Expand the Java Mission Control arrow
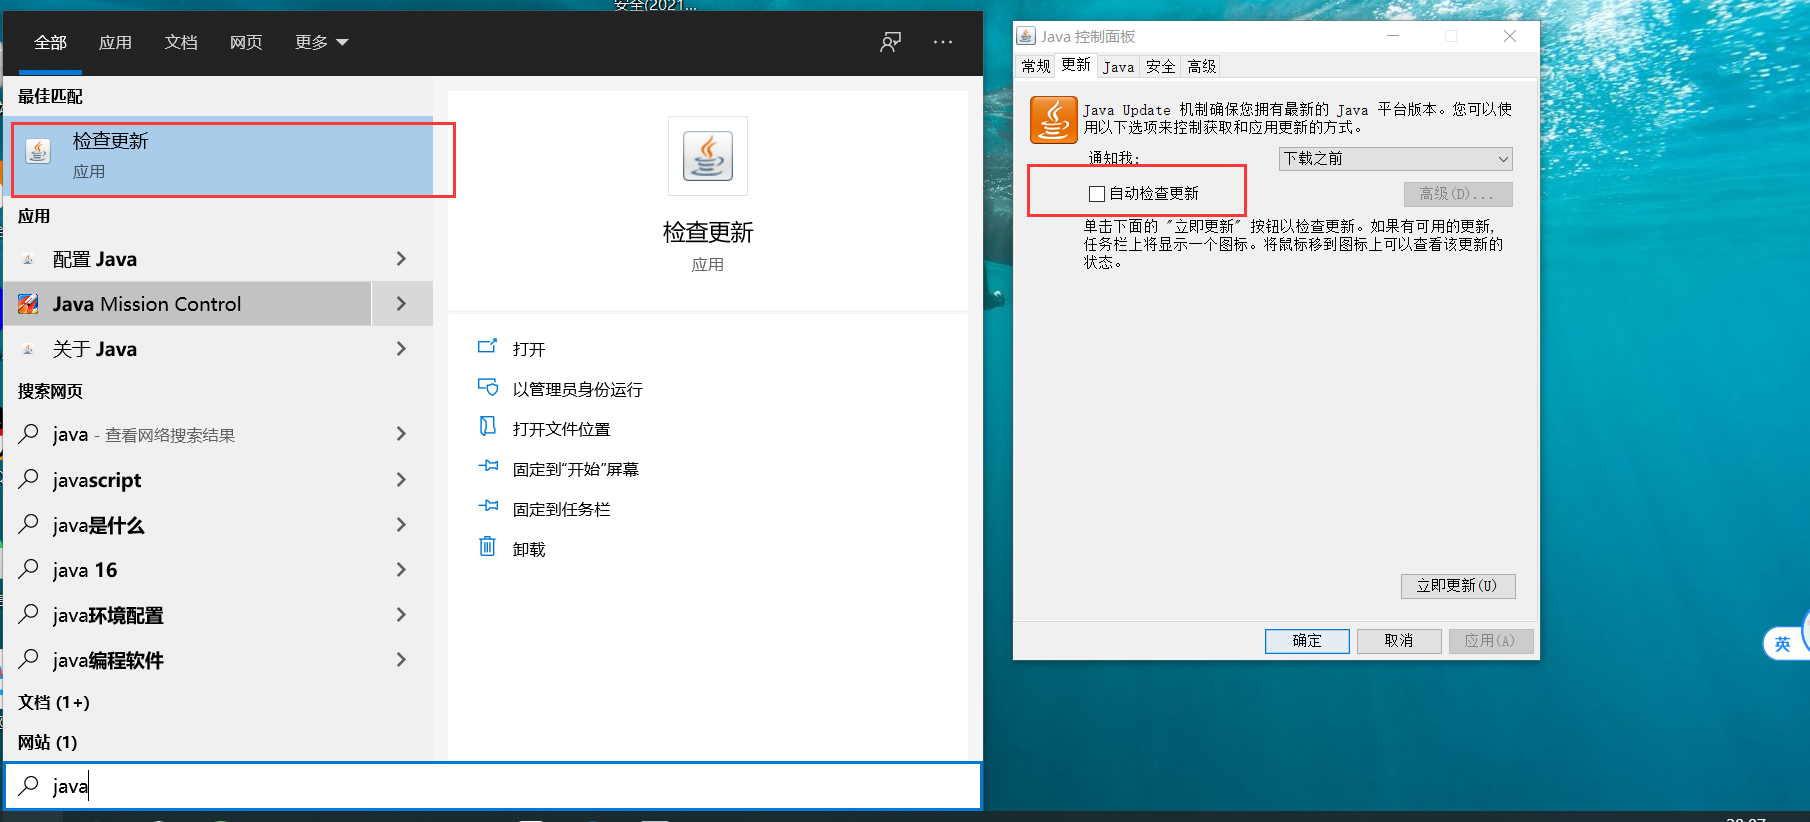1810x822 pixels. tap(401, 304)
